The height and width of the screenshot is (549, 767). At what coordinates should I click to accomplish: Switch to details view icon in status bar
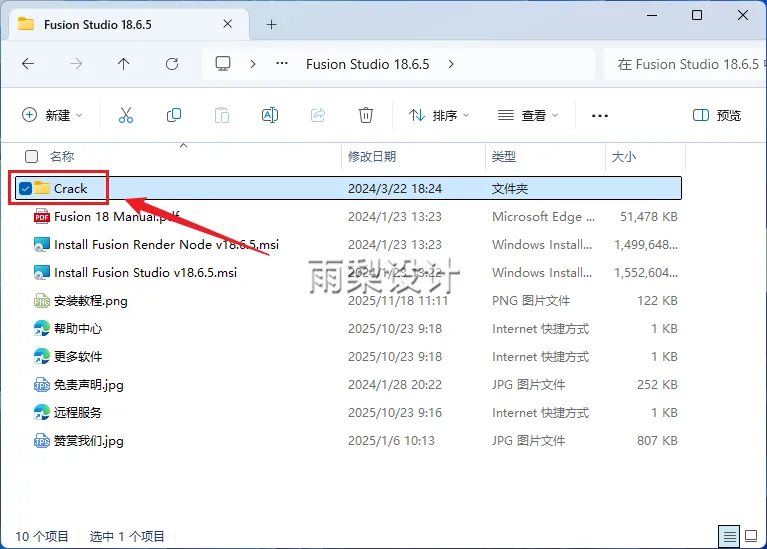729,537
